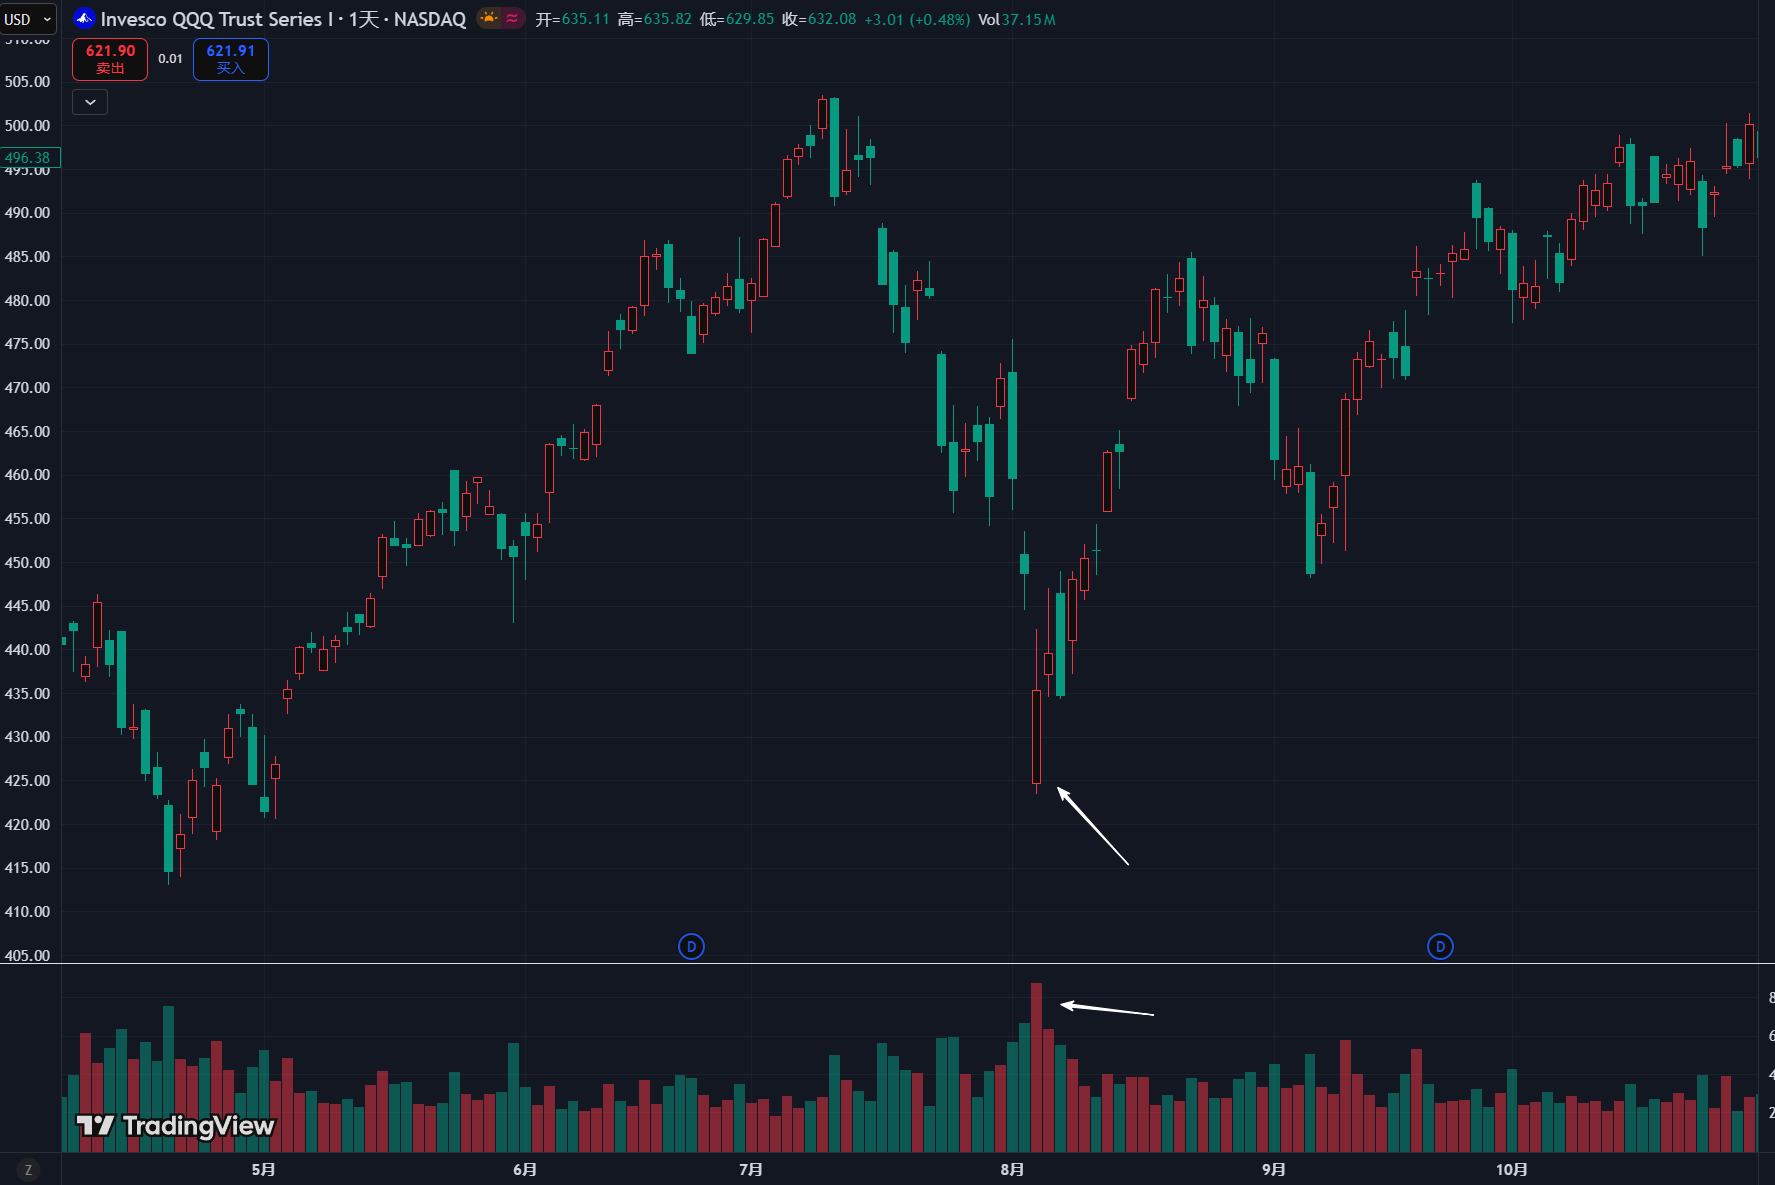Select the white arrow pointing at volume spike
This screenshot has height=1185, width=1775.
[x=1108, y=1009]
